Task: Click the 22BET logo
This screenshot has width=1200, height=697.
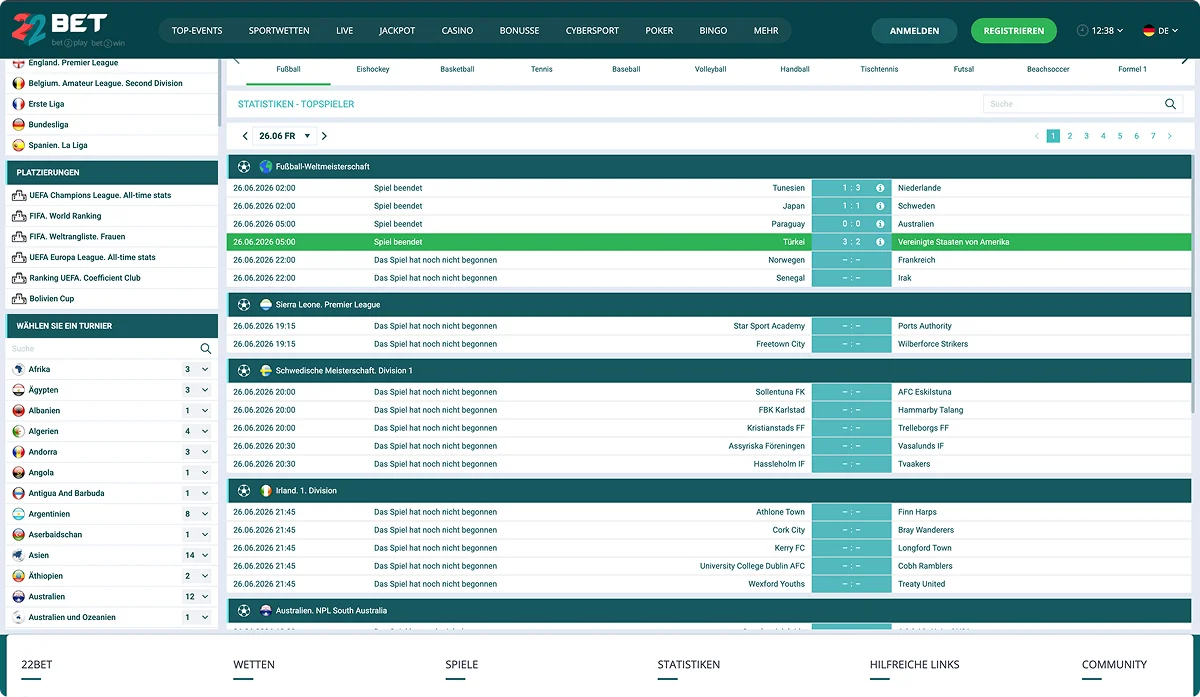Action: click(59, 30)
